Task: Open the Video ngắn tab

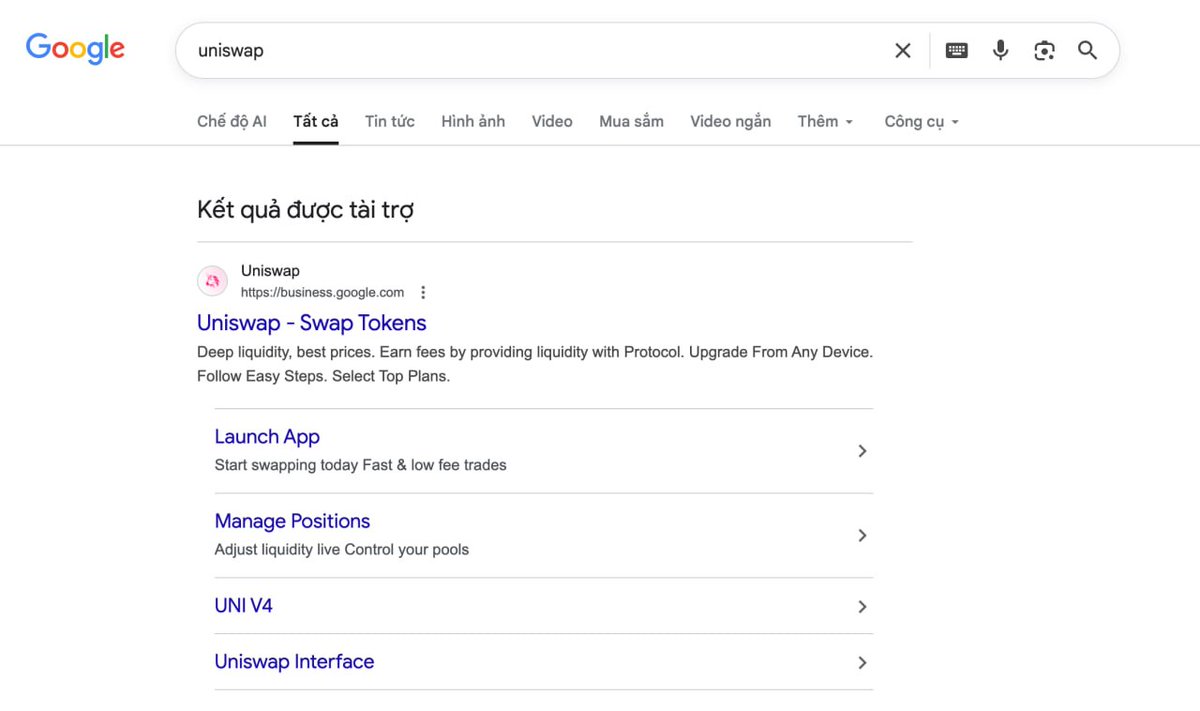Action: click(x=730, y=121)
